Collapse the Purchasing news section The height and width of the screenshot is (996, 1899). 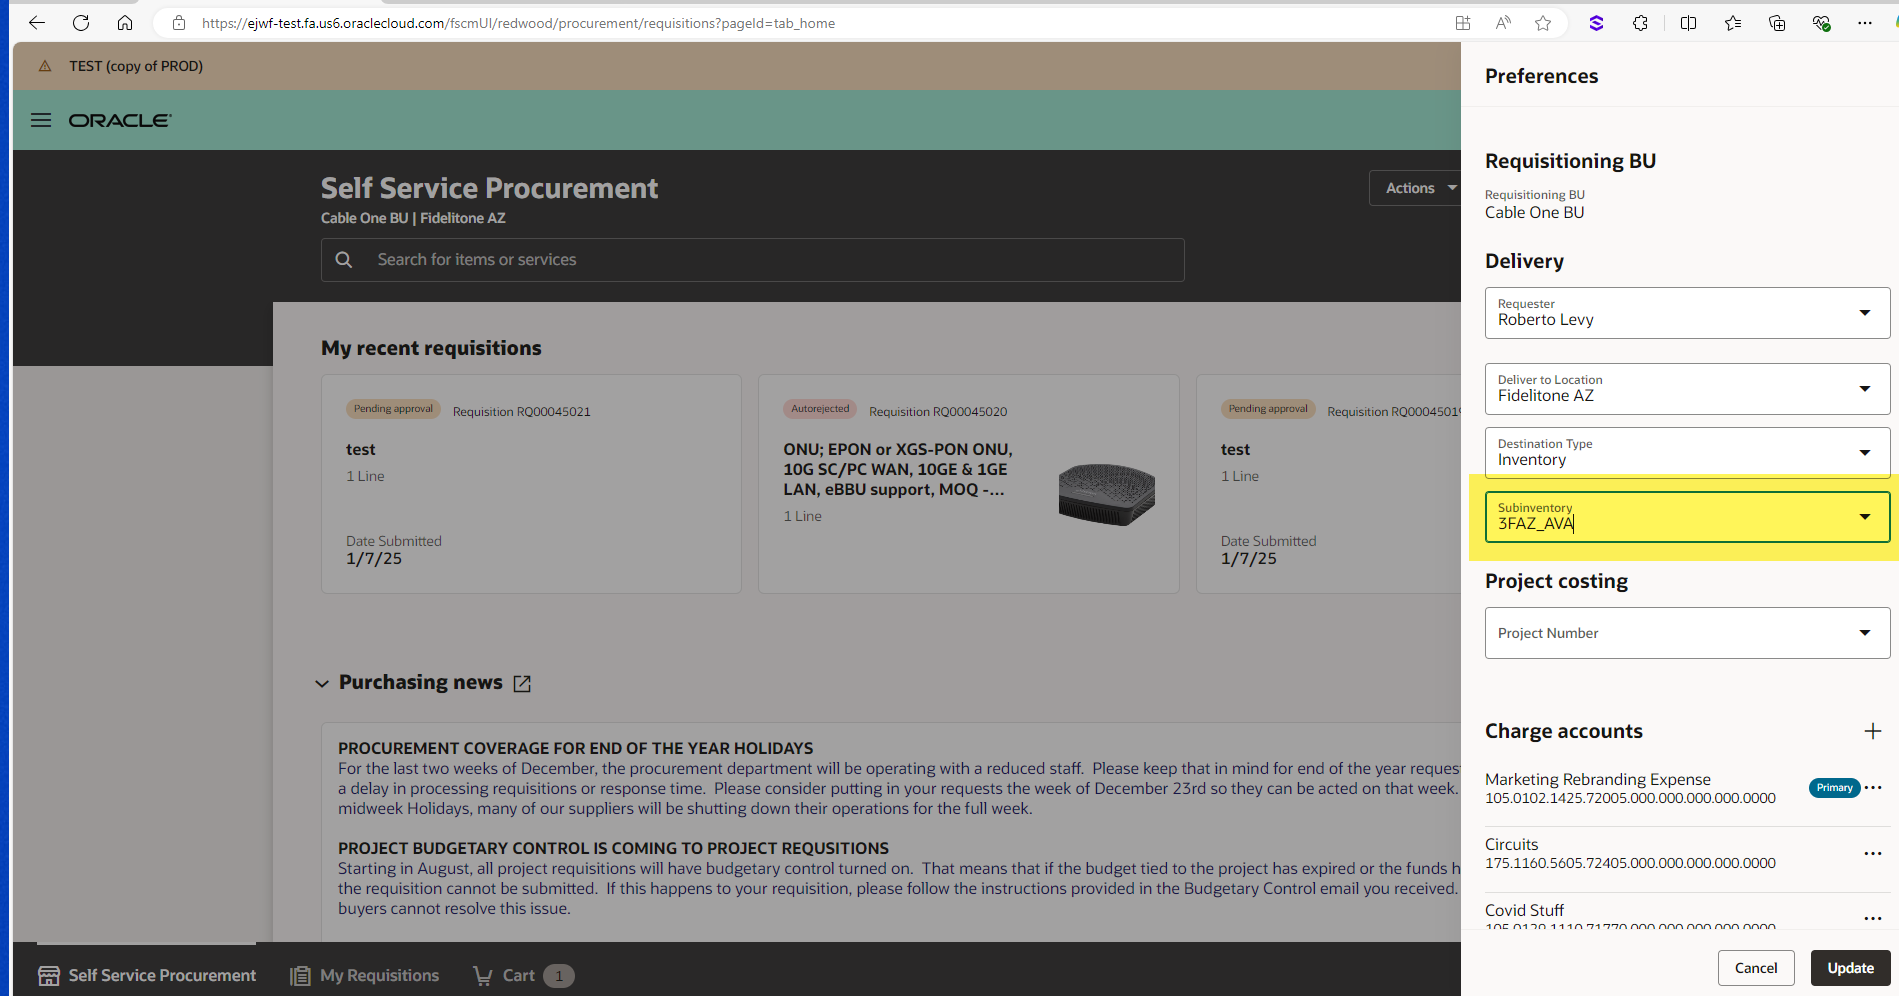(x=321, y=682)
